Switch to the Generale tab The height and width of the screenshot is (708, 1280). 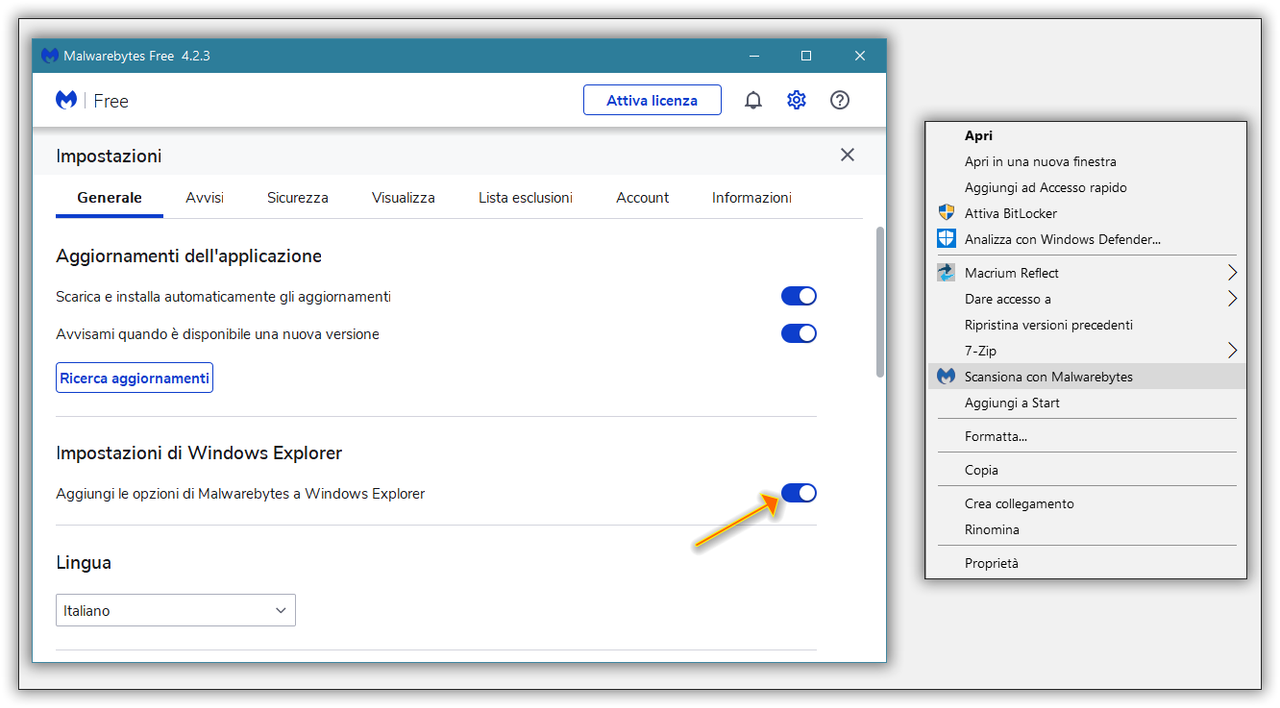point(110,198)
